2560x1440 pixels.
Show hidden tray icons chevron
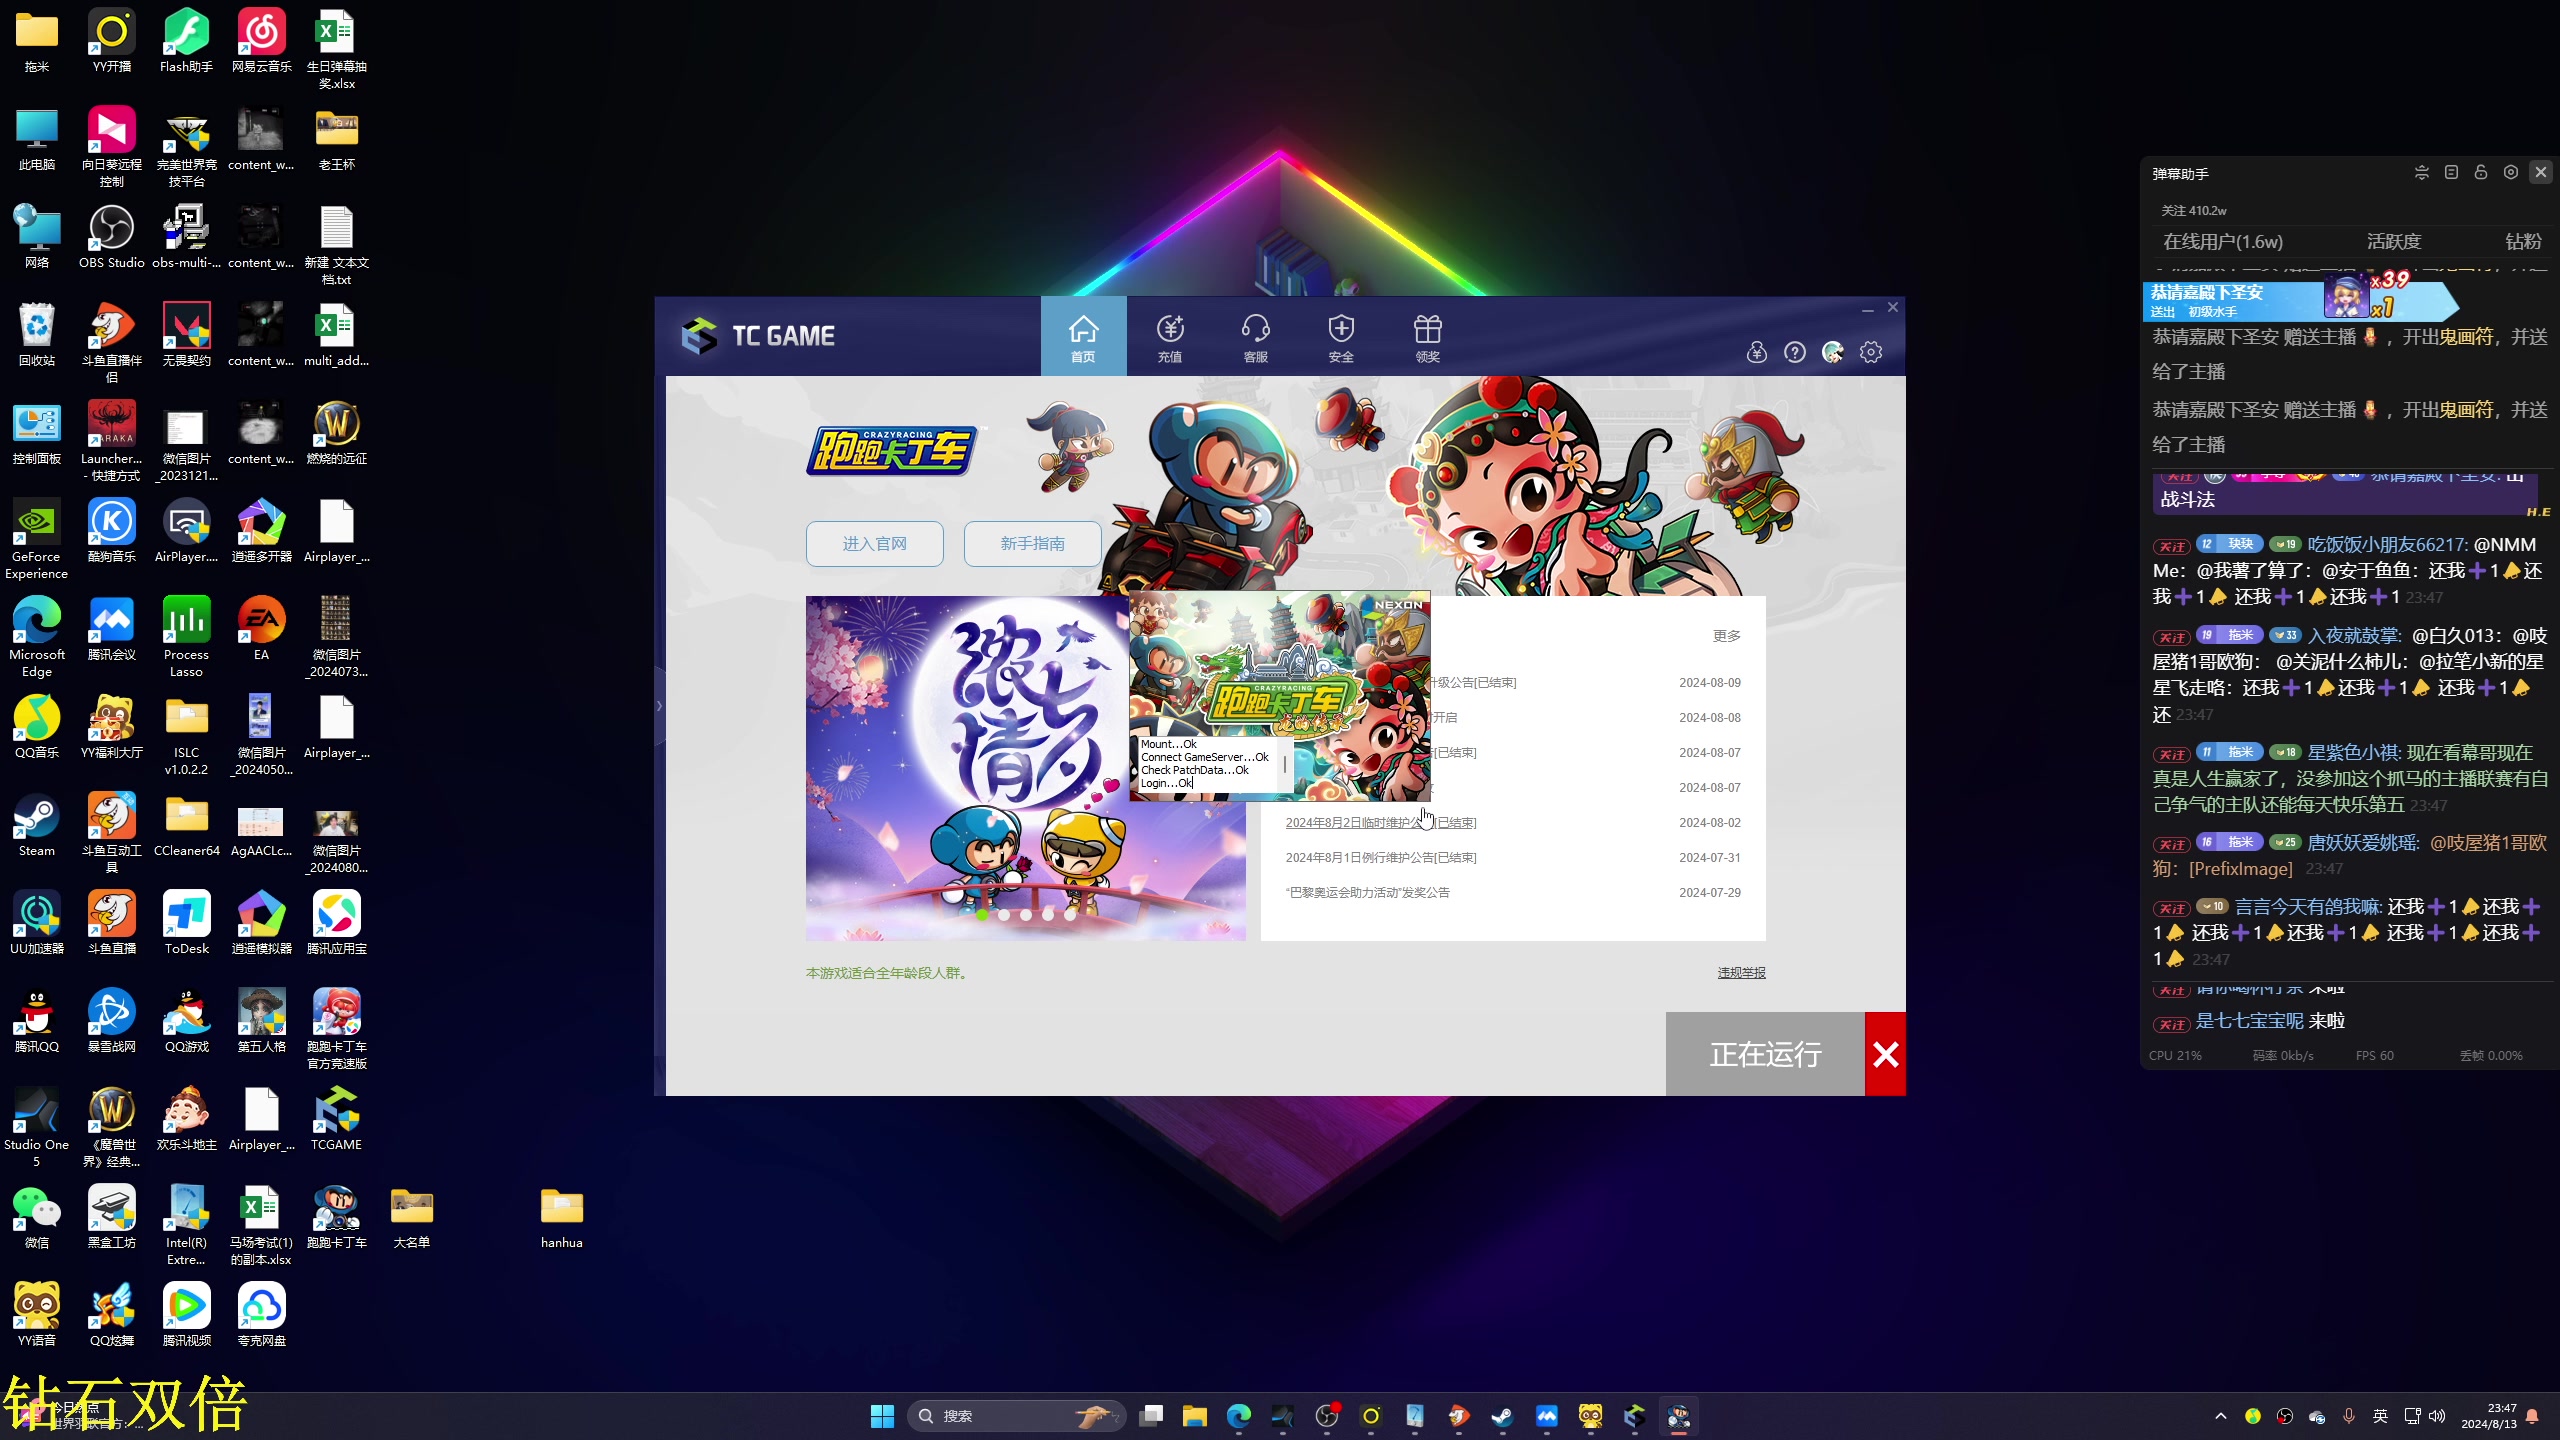tap(2221, 1416)
